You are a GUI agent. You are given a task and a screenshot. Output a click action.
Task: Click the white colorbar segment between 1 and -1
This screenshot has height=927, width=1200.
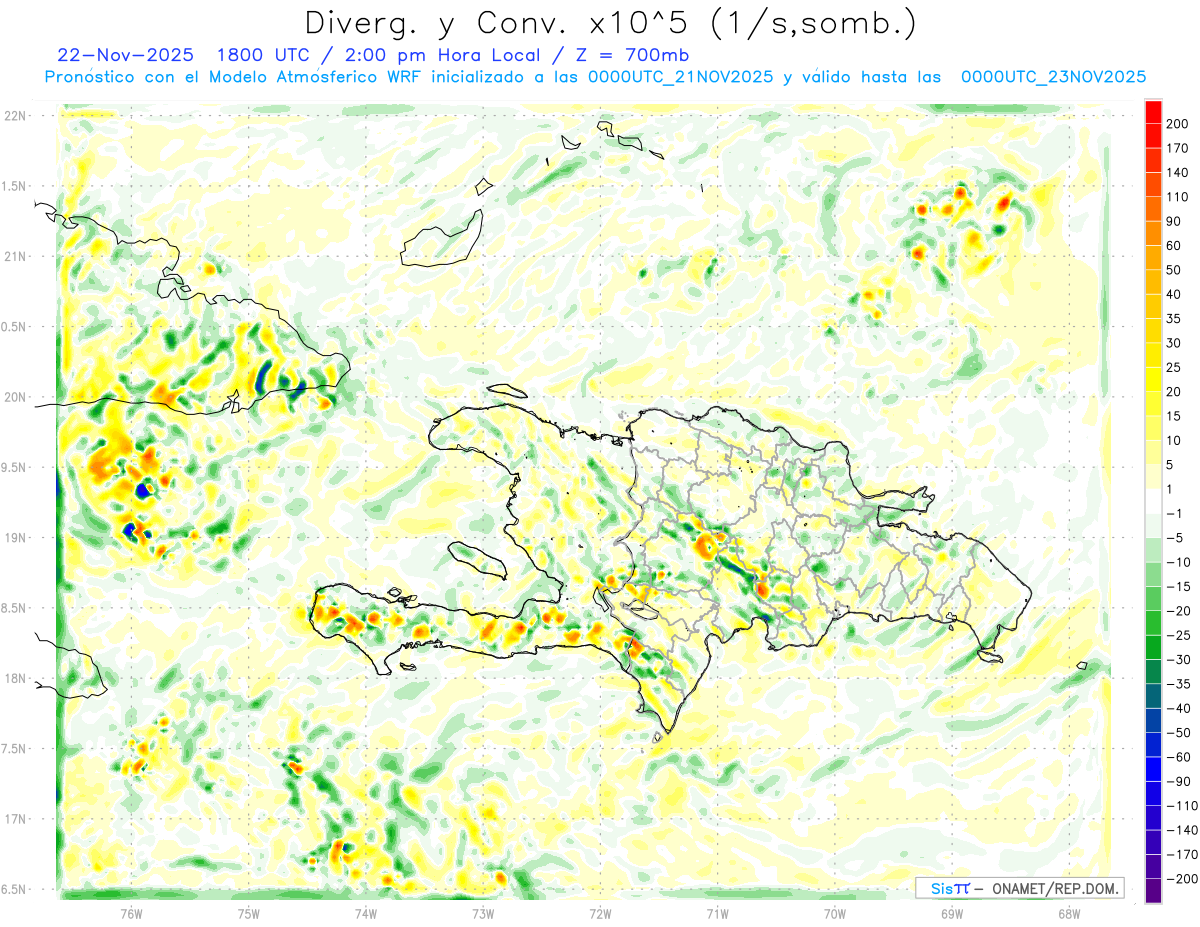pos(1153,501)
